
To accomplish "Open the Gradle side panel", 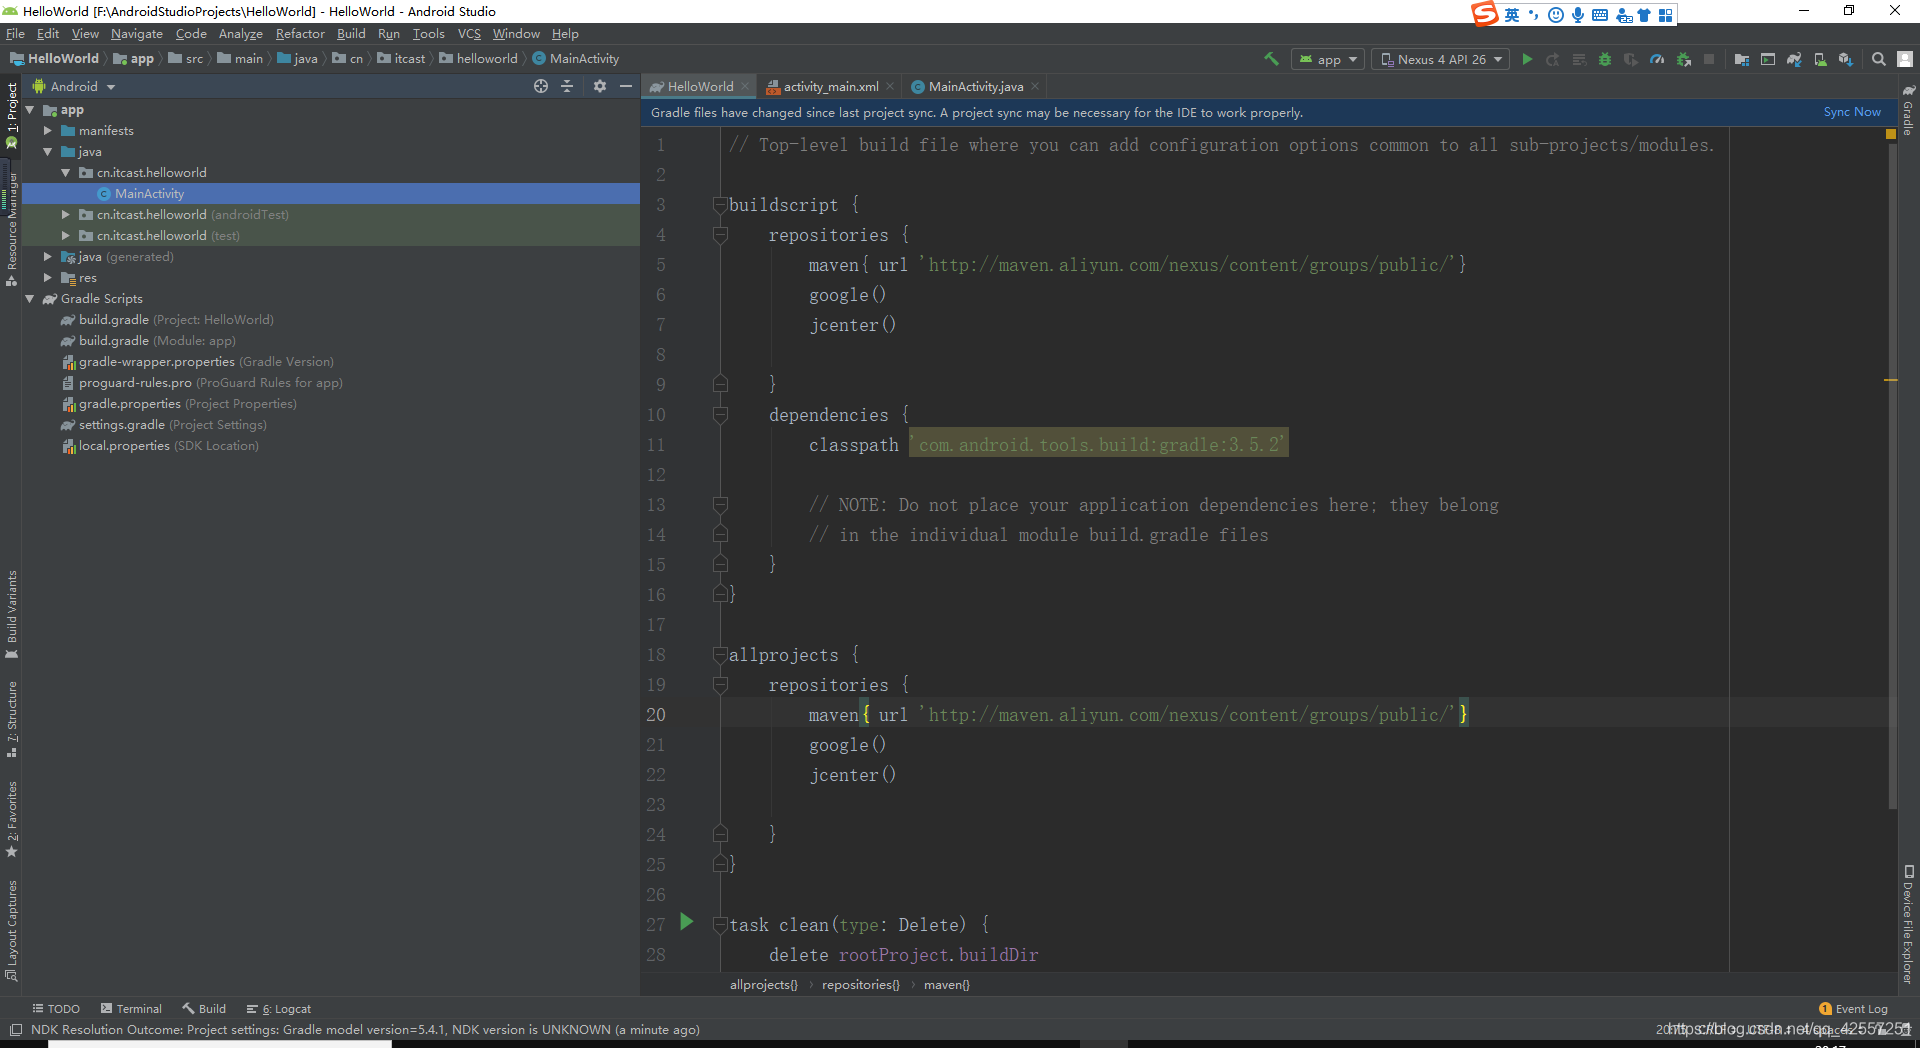I will coord(1908,110).
